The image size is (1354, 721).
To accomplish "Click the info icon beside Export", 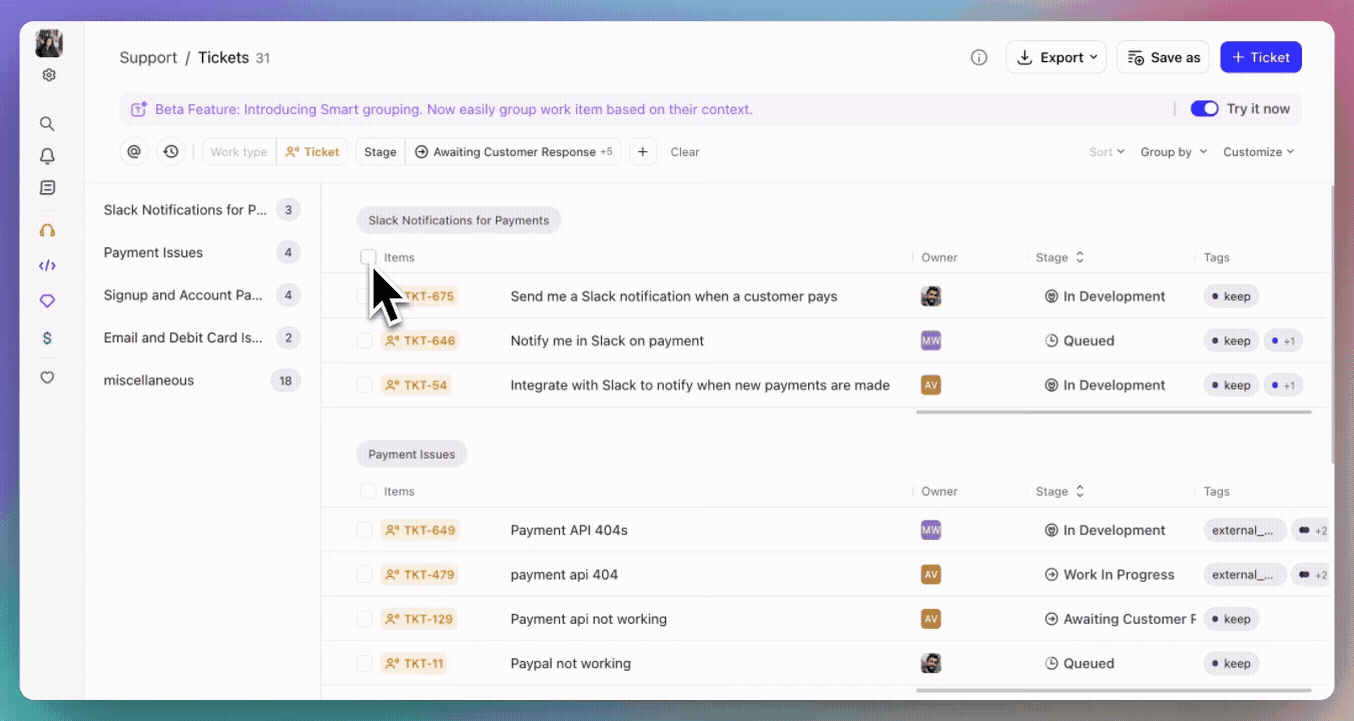I will (x=979, y=58).
